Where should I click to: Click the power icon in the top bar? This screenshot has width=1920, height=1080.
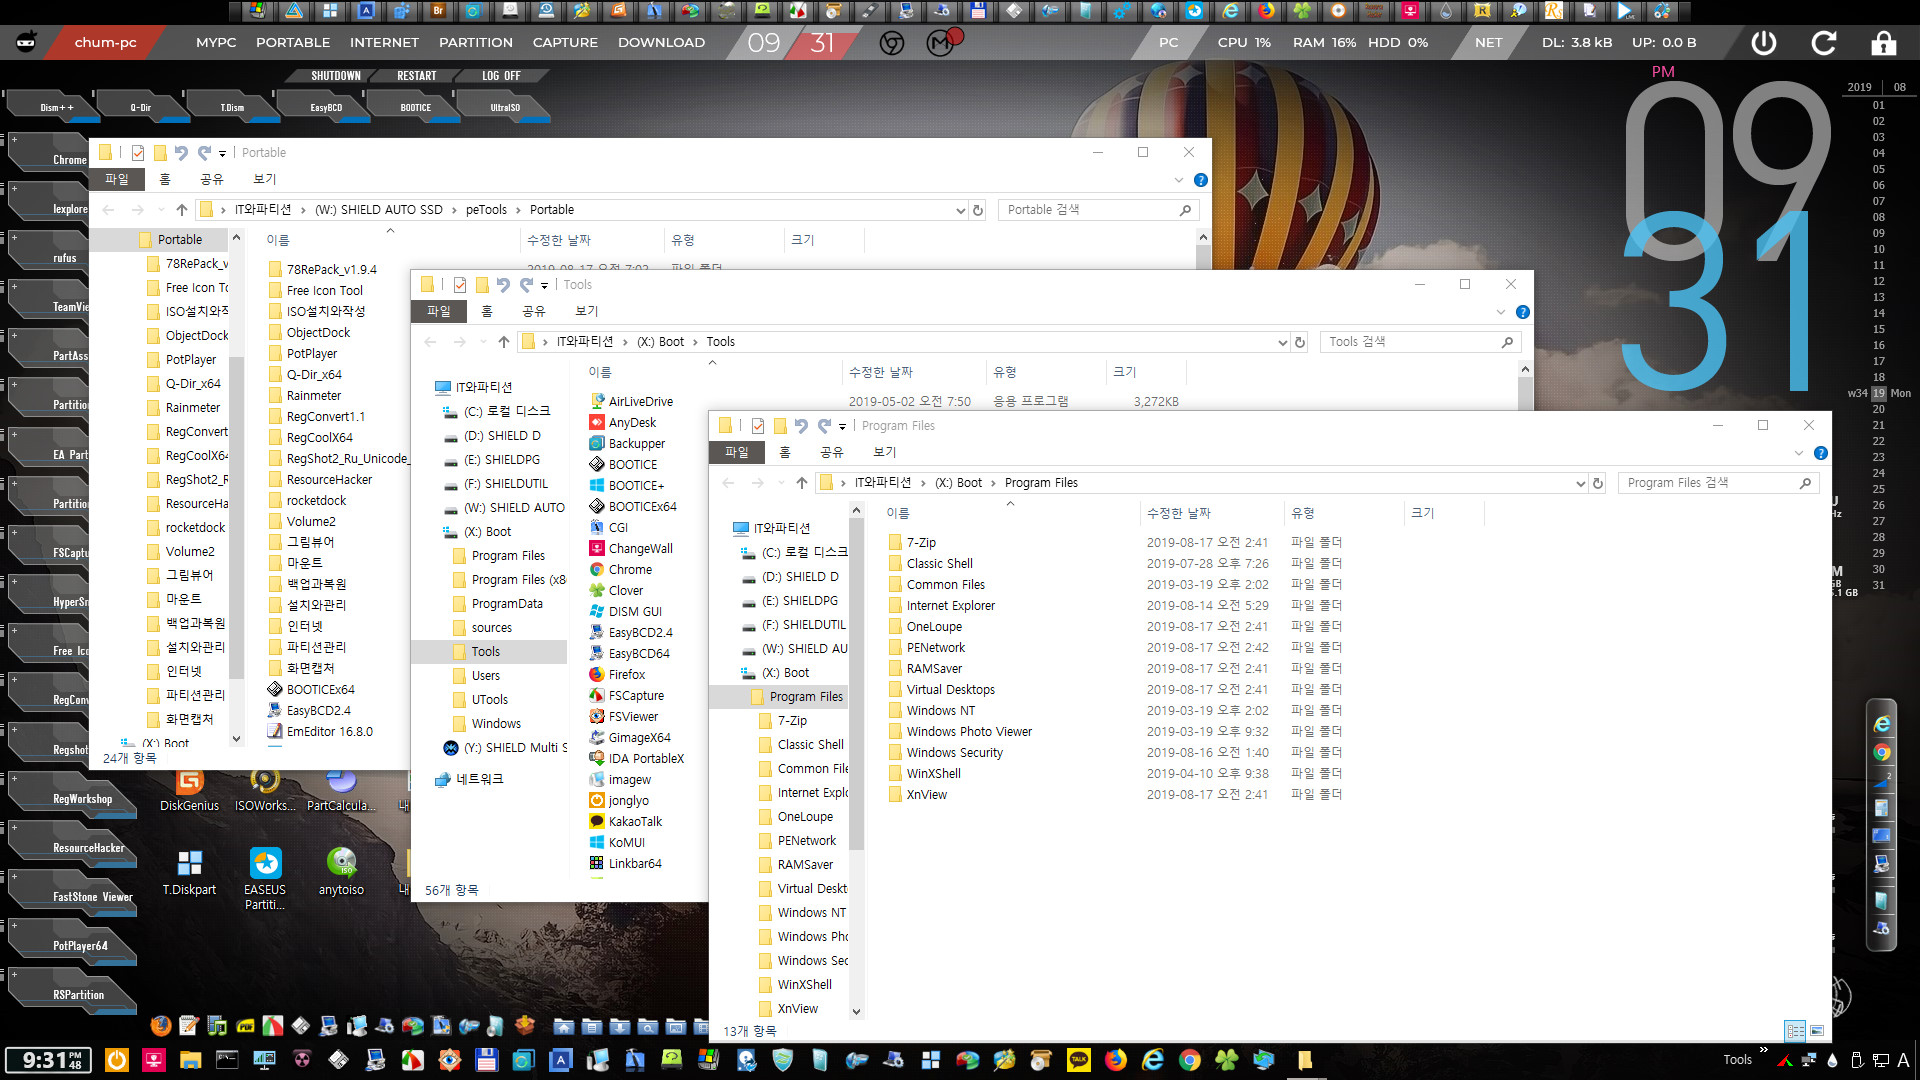click(x=1764, y=43)
